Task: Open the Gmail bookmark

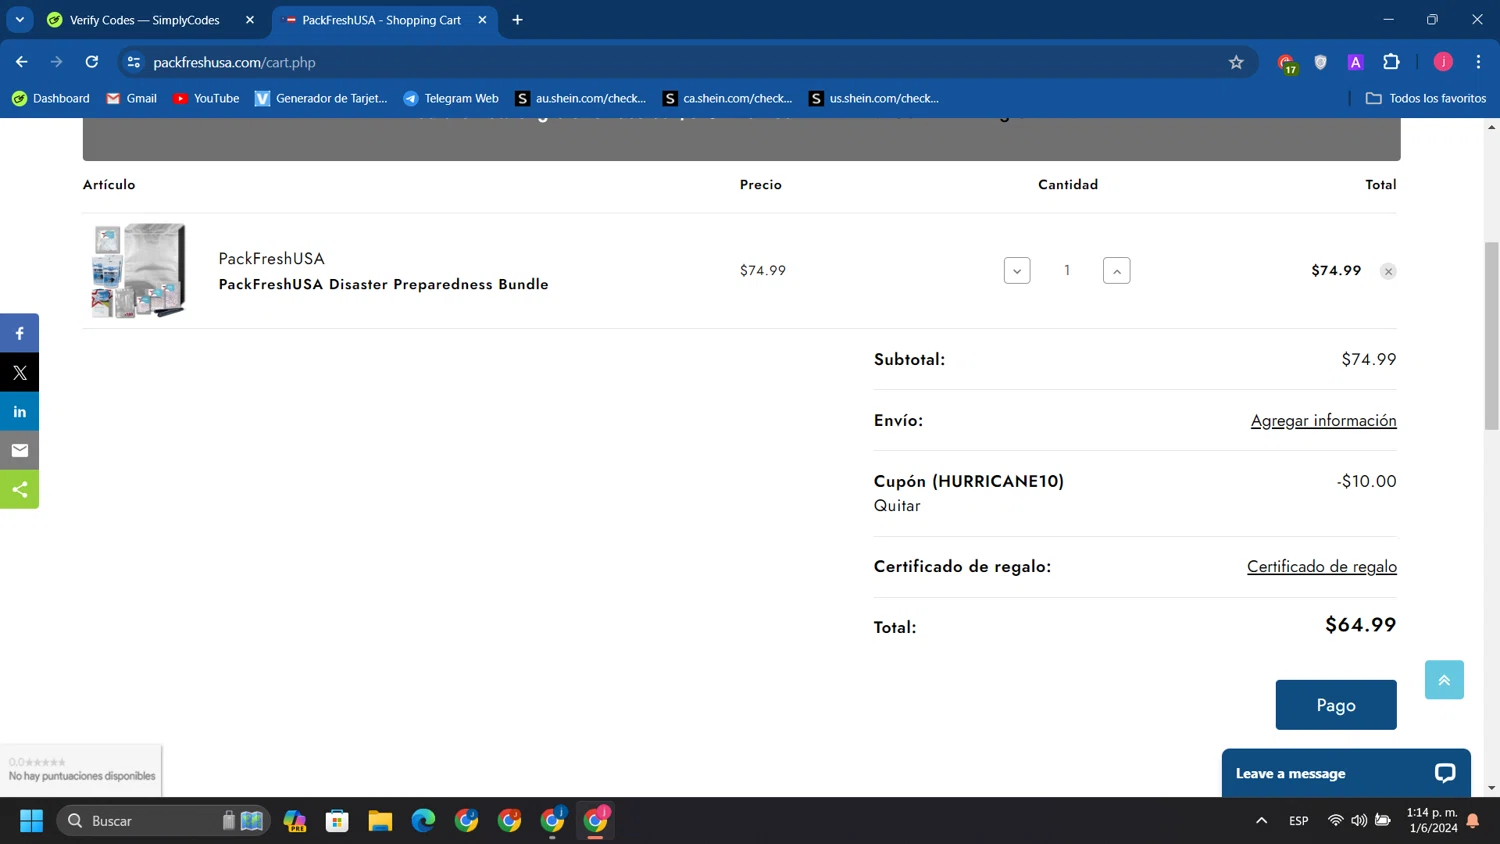Action: pyautogui.click(x=131, y=98)
